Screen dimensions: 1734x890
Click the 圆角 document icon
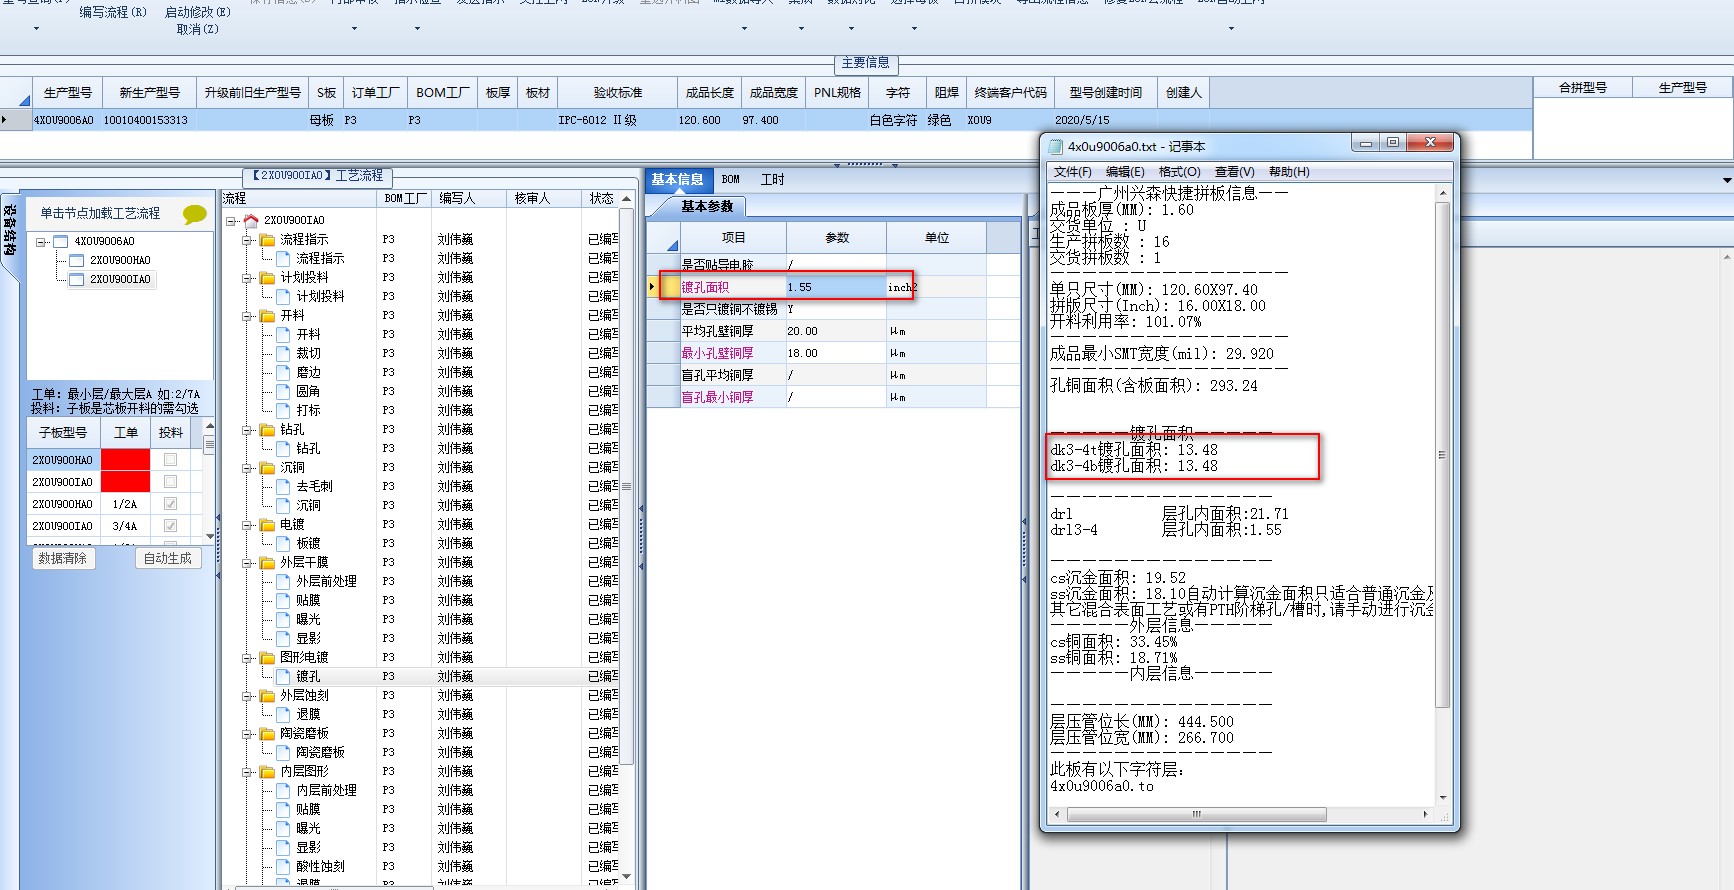(x=283, y=391)
